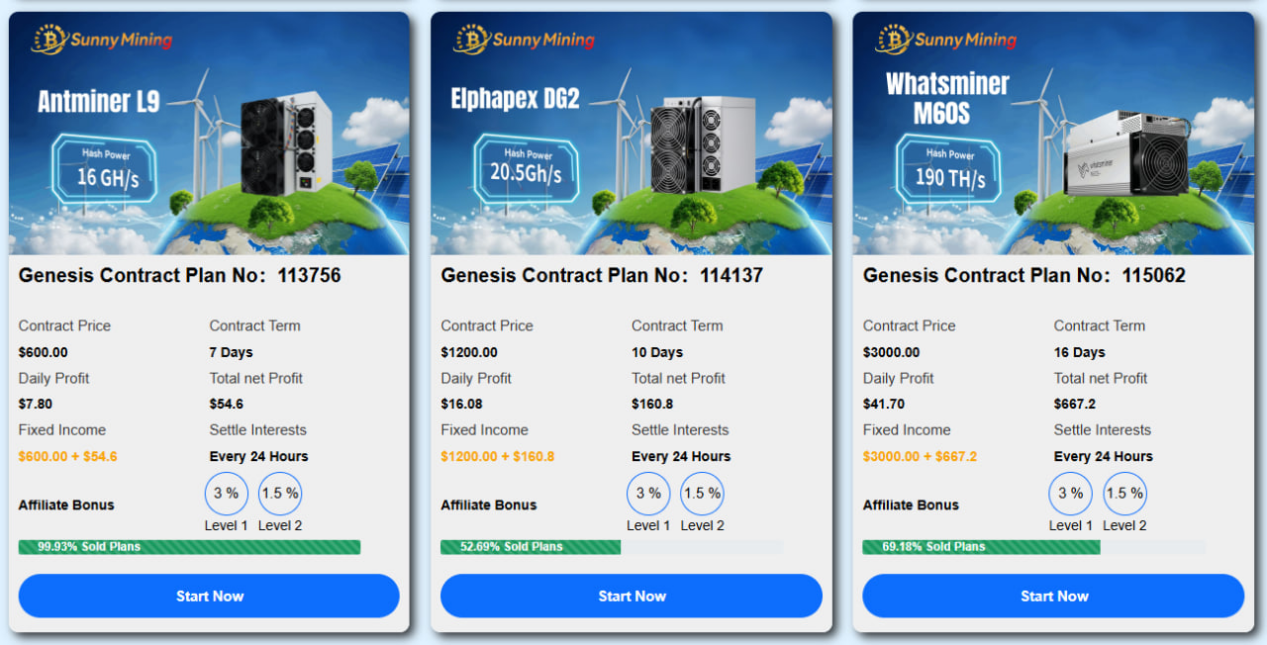The height and width of the screenshot is (645, 1267).
Task: Click the 3% Level 1 badge for plan 113756
Action: pos(226,493)
